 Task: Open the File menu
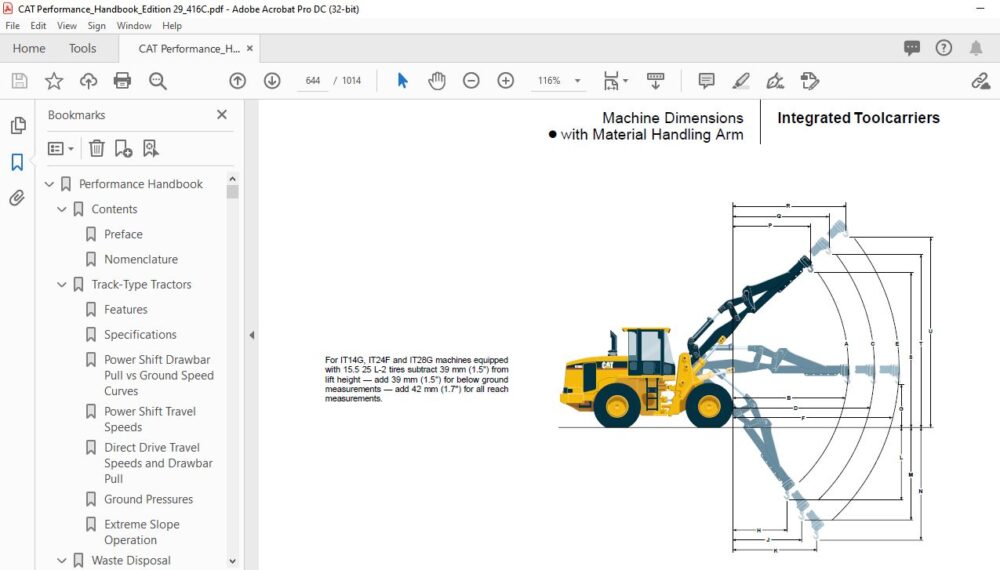[x=12, y=26]
